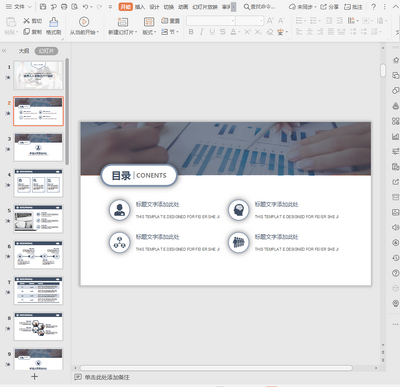Image resolution: width=400 pixels, height=387 pixels.
Task: Click the plus icon to add a slide
Action: pos(34,376)
